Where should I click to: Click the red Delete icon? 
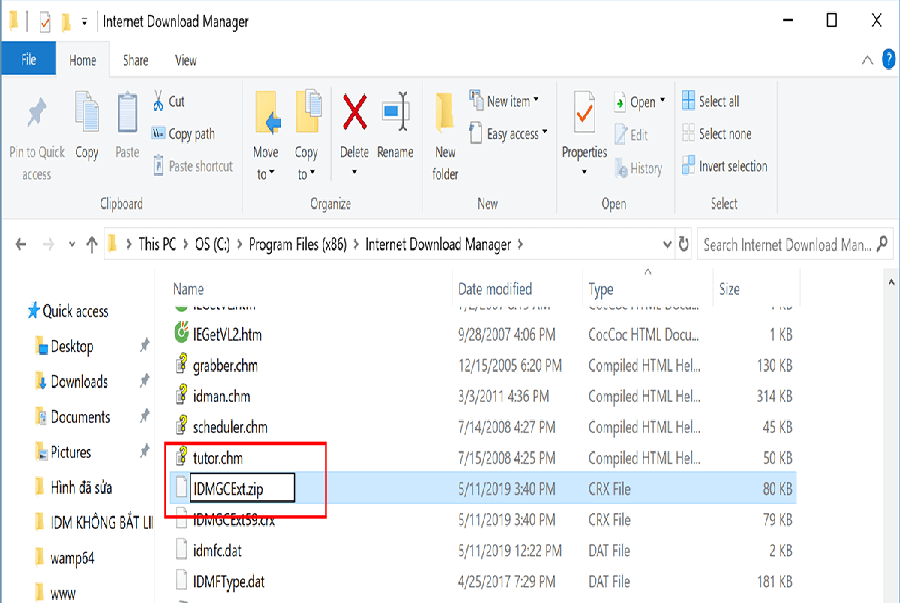(x=355, y=112)
